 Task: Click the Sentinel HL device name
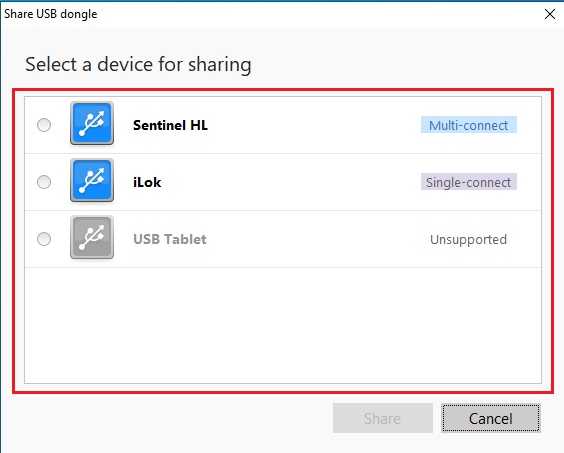click(x=170, y=125)
